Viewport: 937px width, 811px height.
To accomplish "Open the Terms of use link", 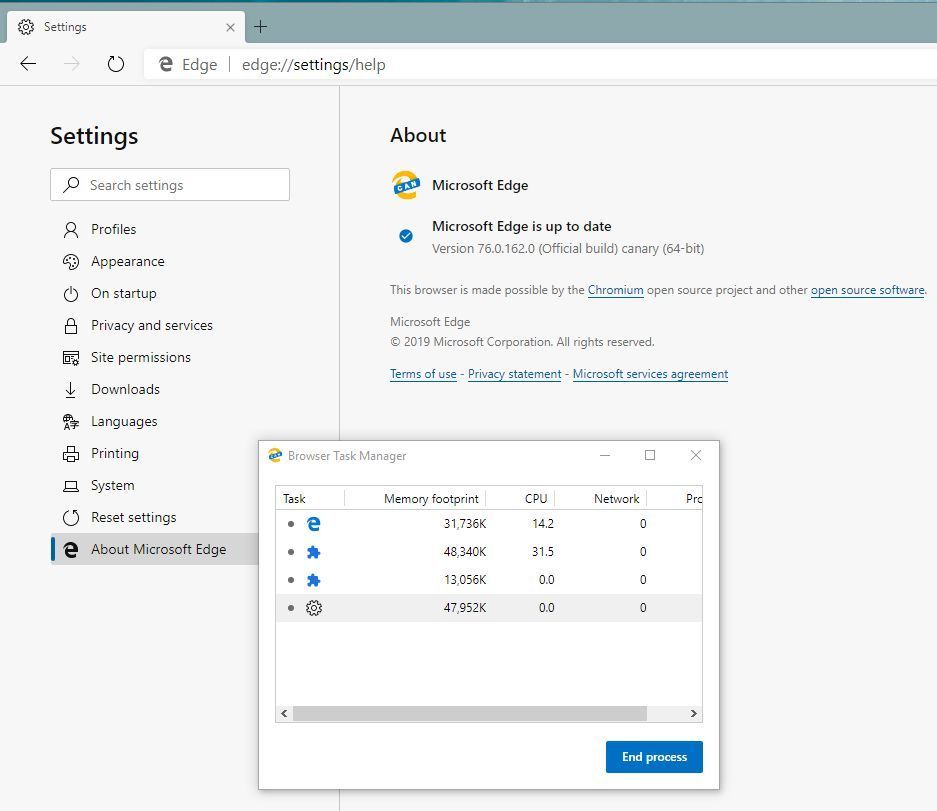I will click(423, 374).
